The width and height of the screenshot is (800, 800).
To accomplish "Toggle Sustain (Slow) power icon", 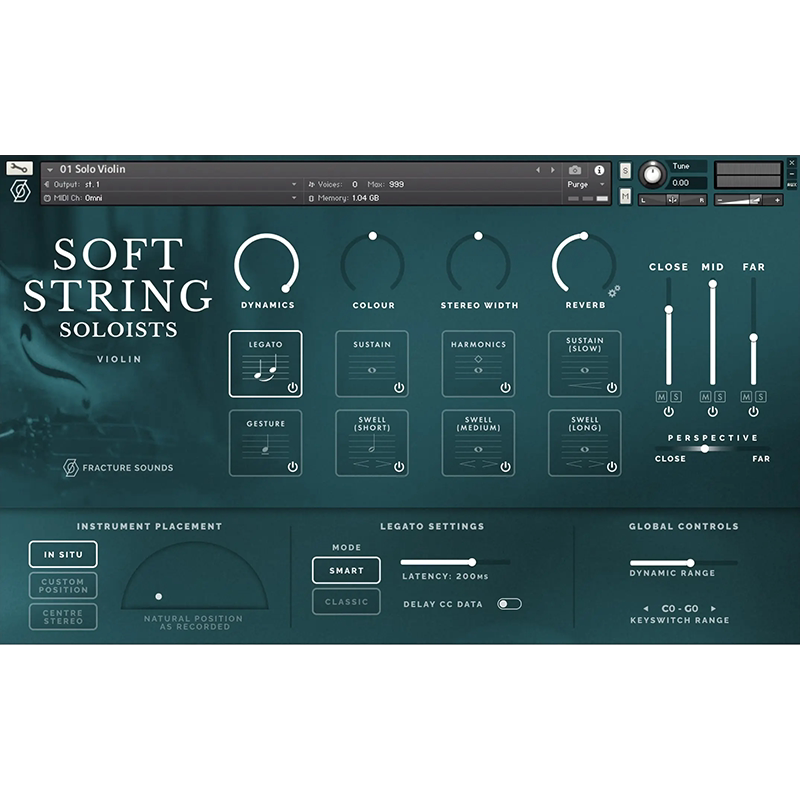I will tap(612, 388).
